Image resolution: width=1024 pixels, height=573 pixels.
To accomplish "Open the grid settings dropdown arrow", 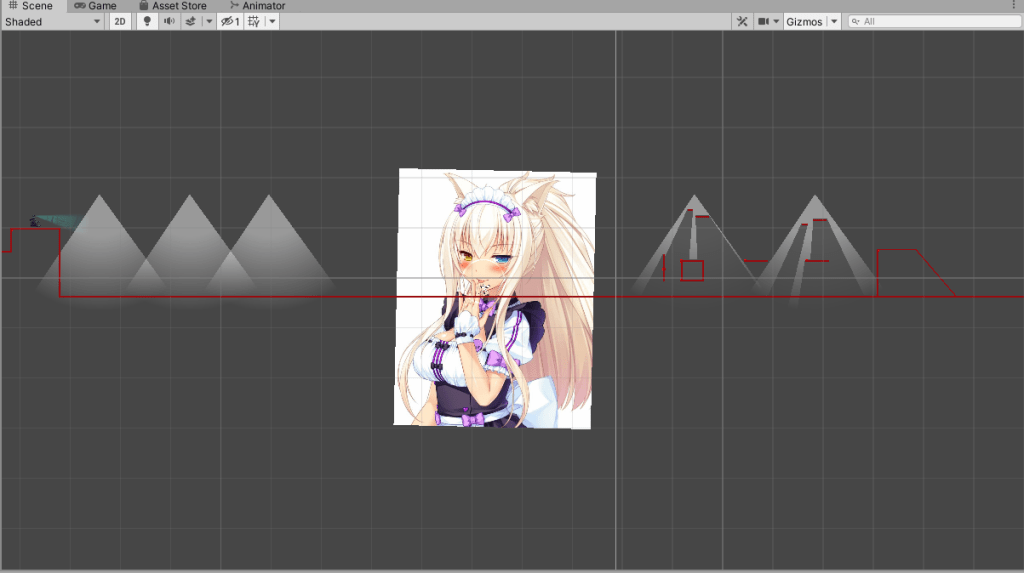I will (x=272, y=21).
